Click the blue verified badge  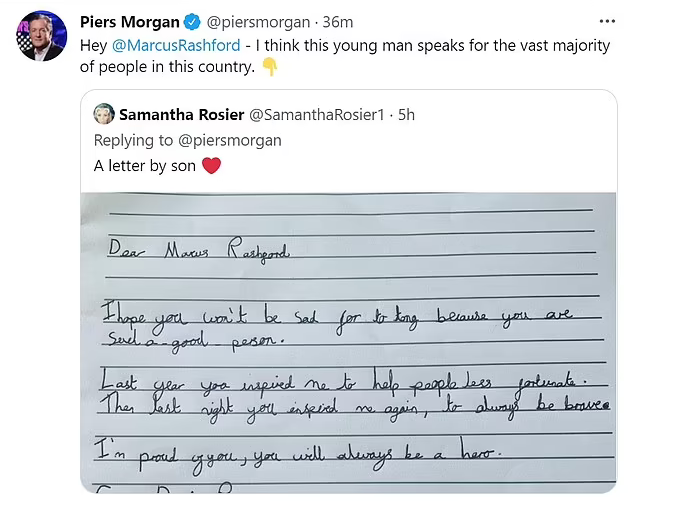tap(193, 22)
